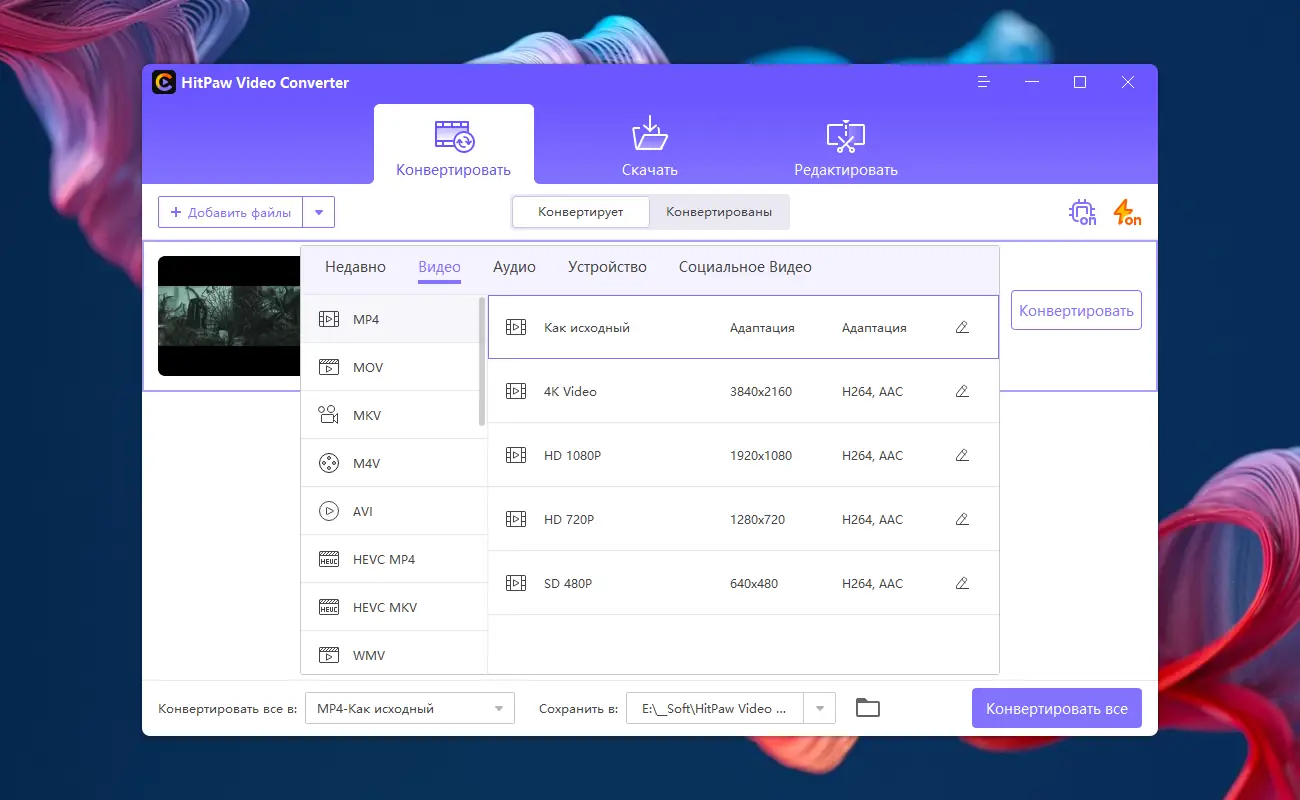Image resolution: width=1300 pixels, height=800 pixels.
Task: Open the Социальное Видео format tab
Action: 745,267
